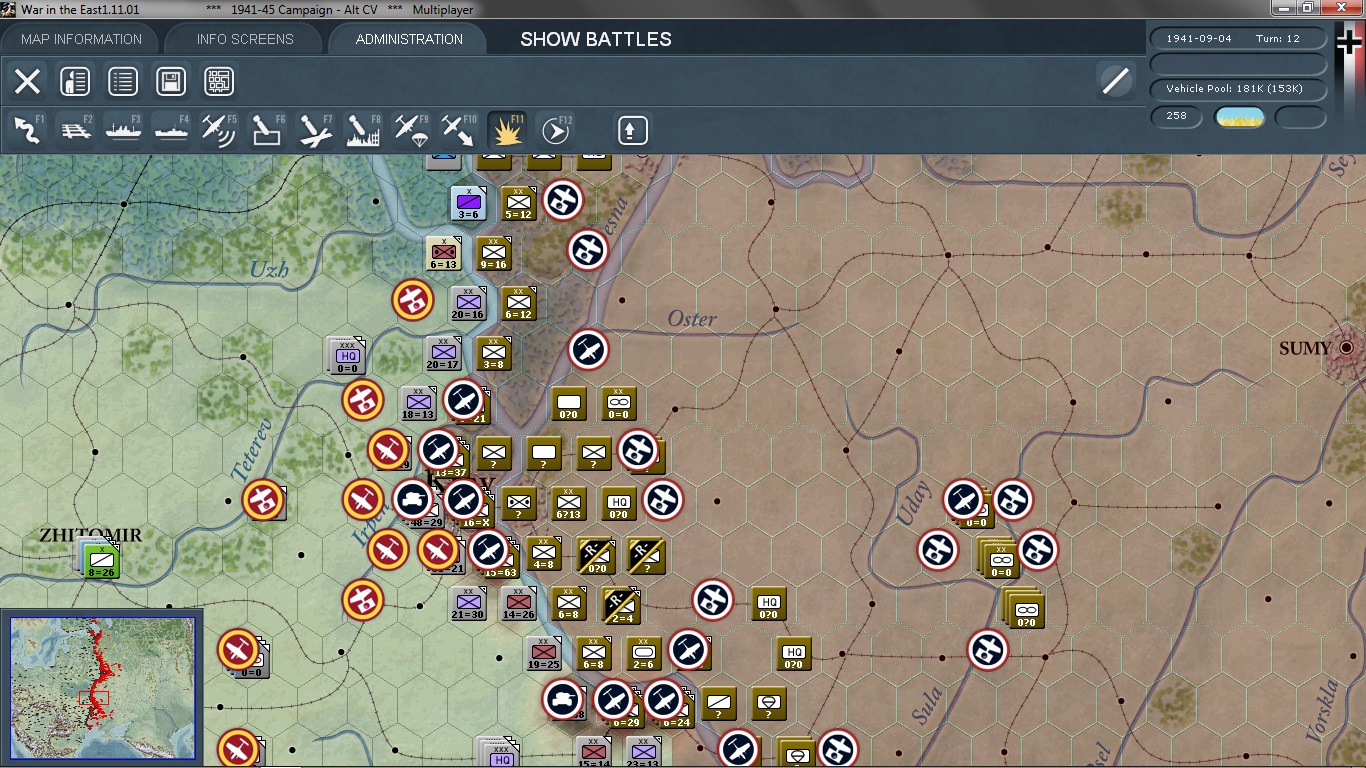Open the Map Information tab
1366x768 pixels.
tap(82, 39)
